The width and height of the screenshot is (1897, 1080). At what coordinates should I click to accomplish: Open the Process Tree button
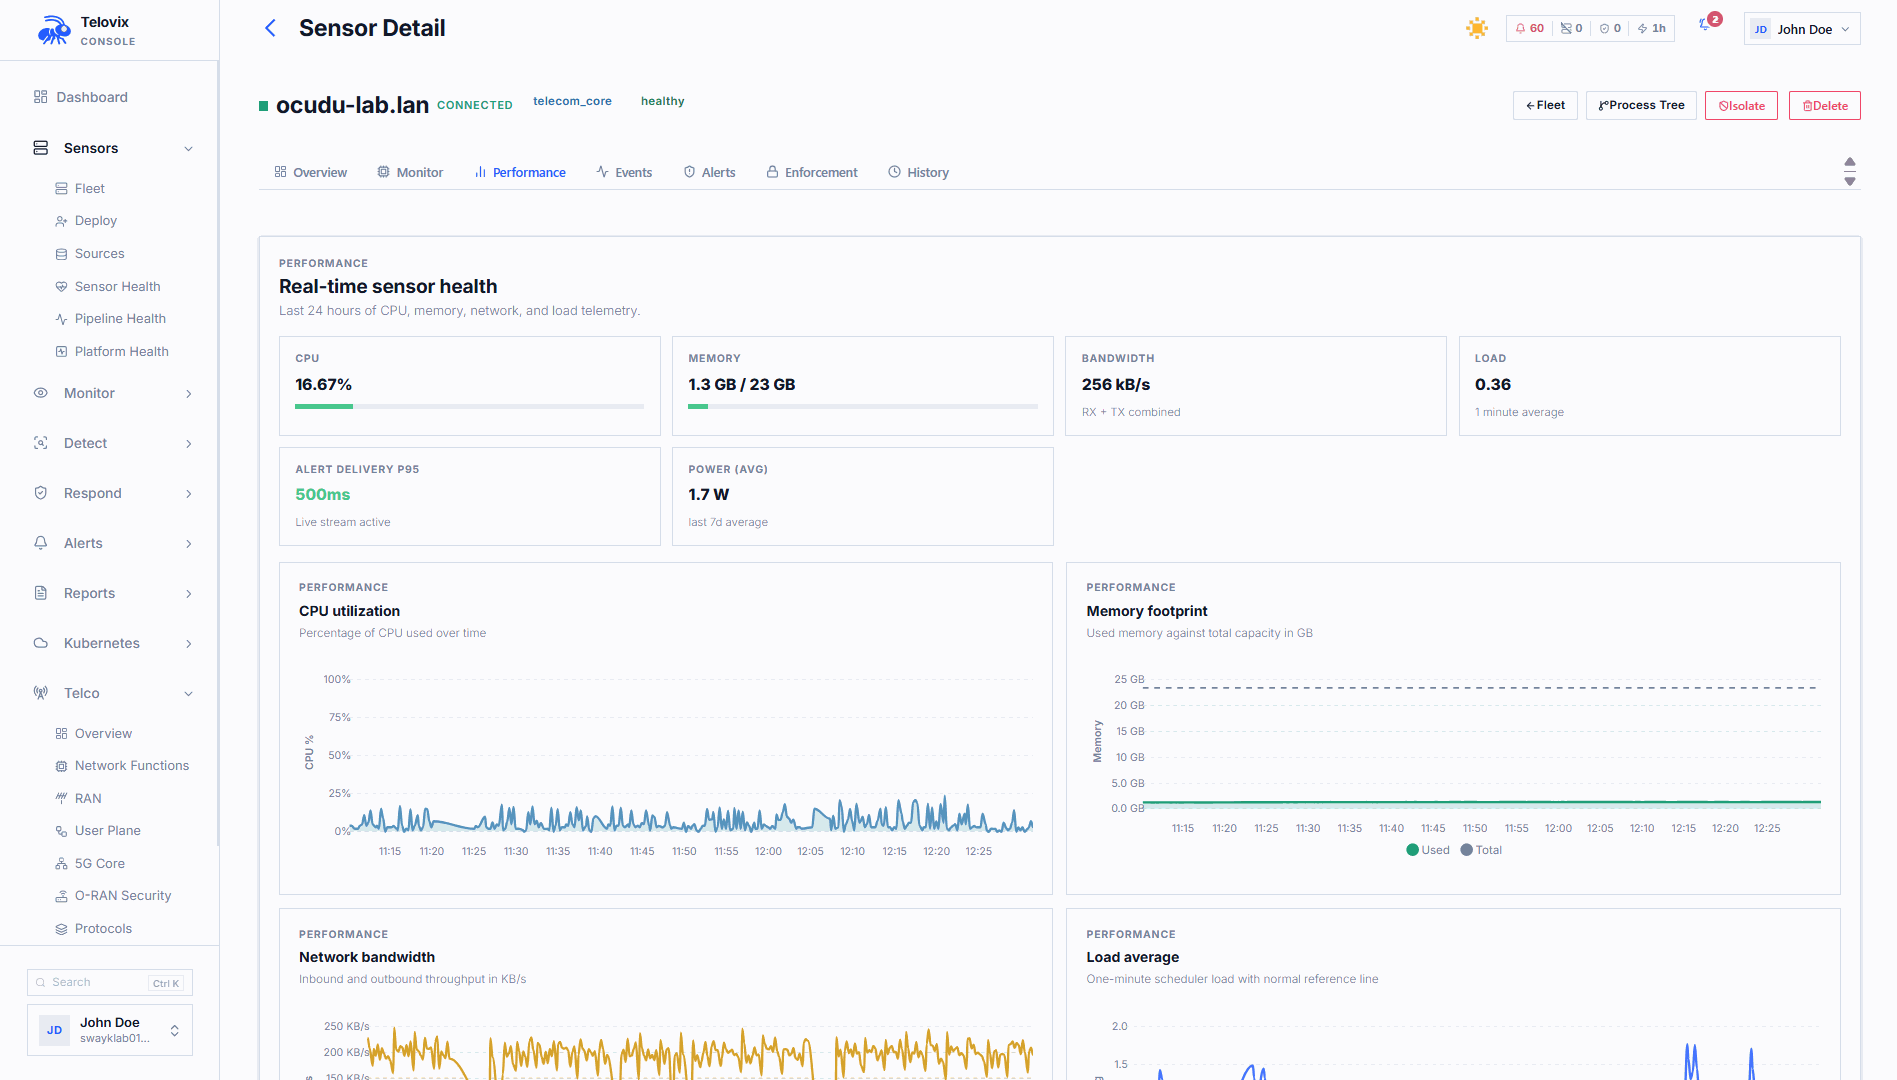[x=1641, y=105]
